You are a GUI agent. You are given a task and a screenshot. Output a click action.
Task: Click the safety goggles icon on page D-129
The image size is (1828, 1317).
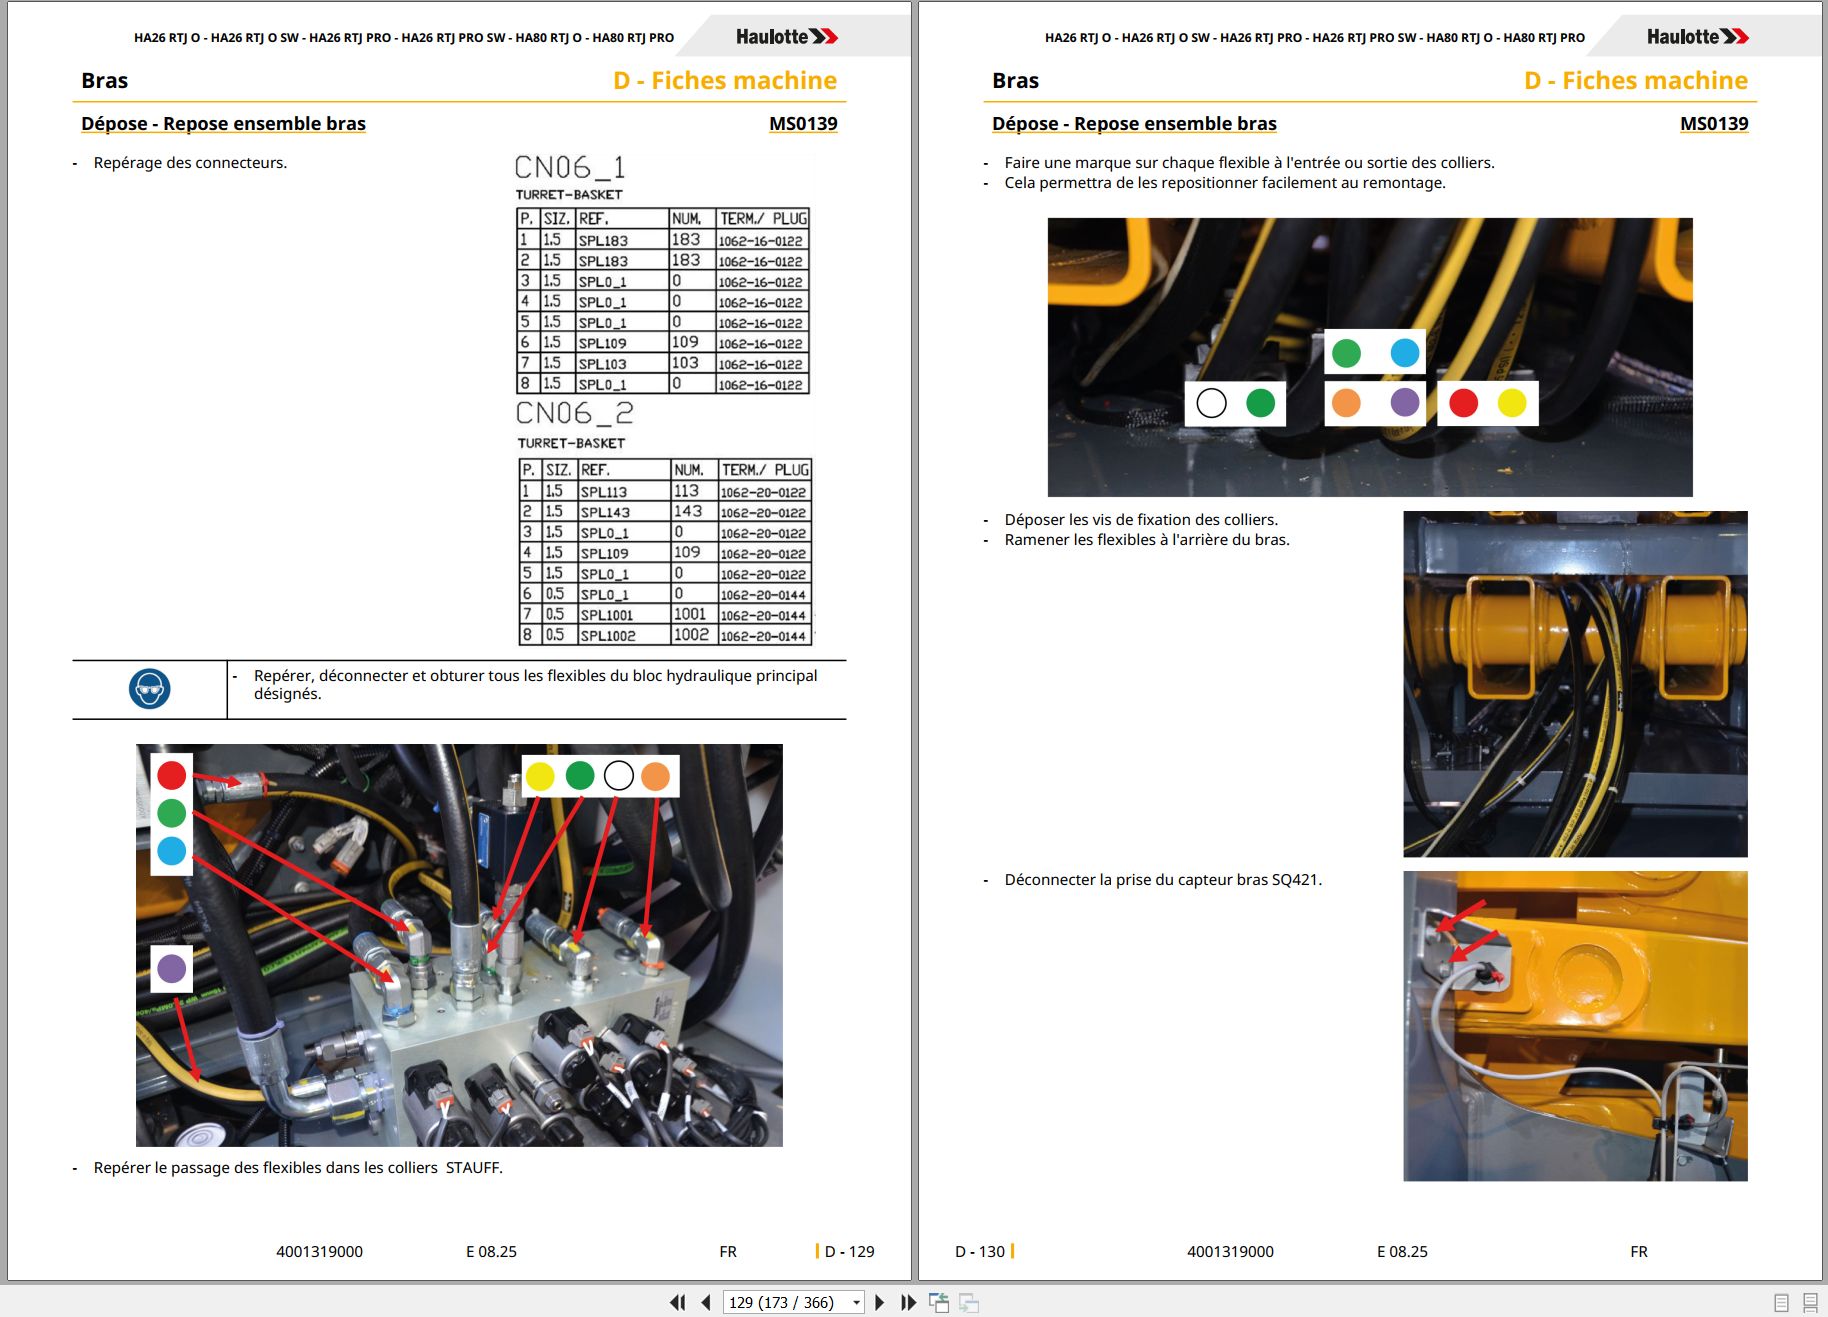(150, 689)
